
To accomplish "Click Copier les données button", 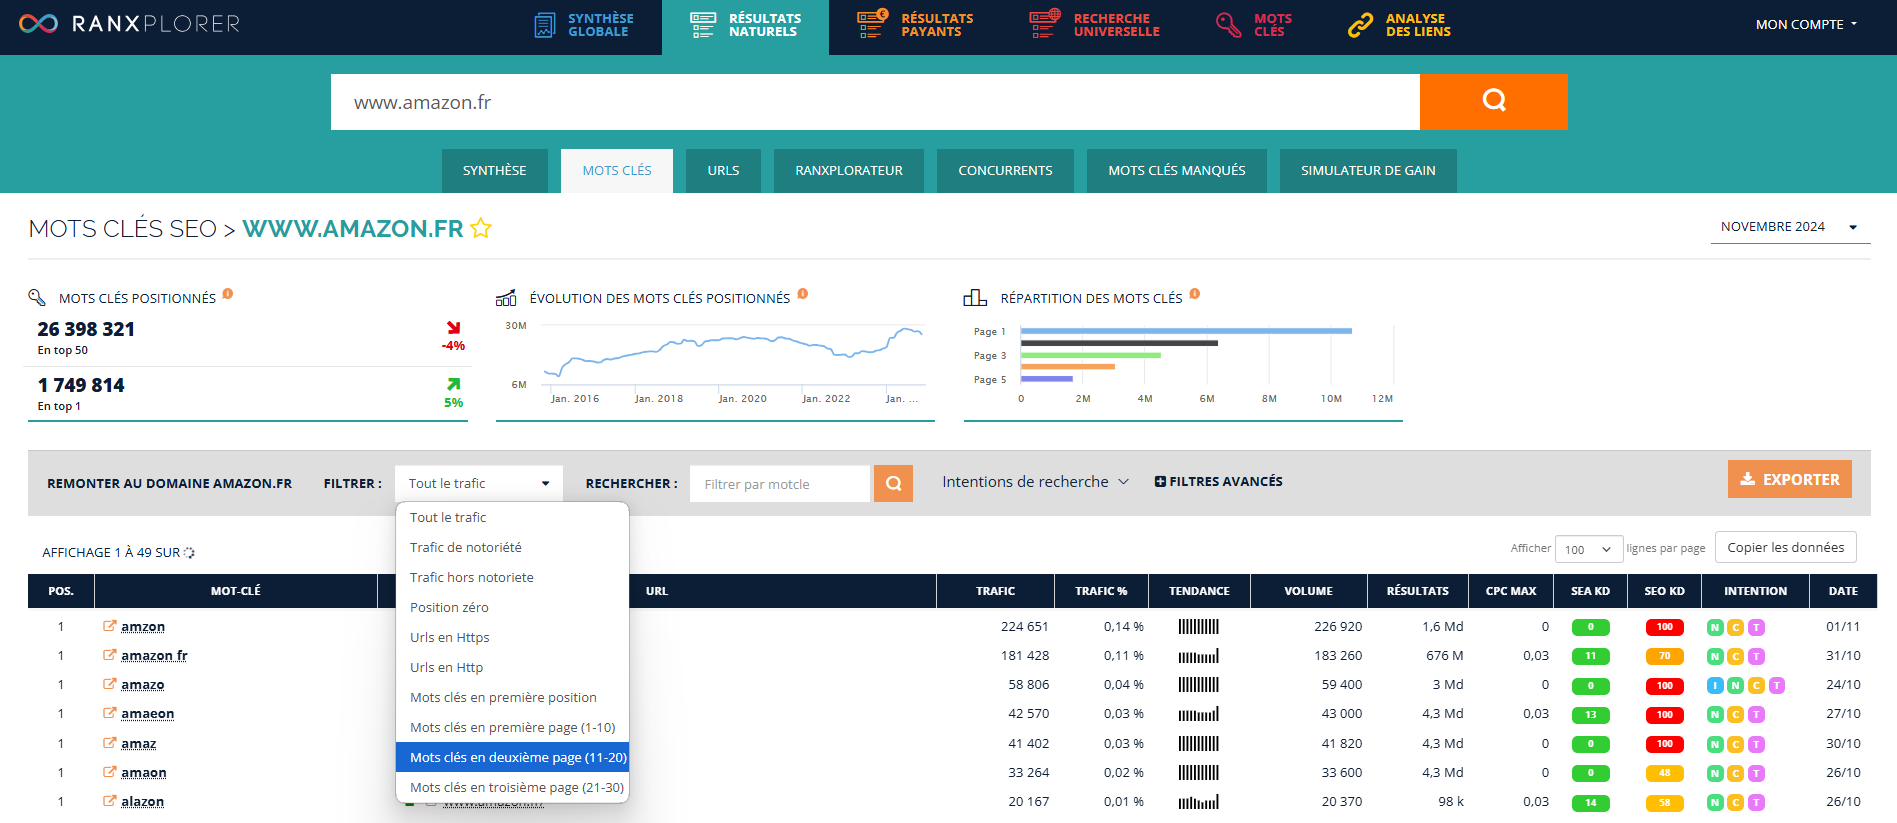I will pyautogui.click(x=1785, y=547).
